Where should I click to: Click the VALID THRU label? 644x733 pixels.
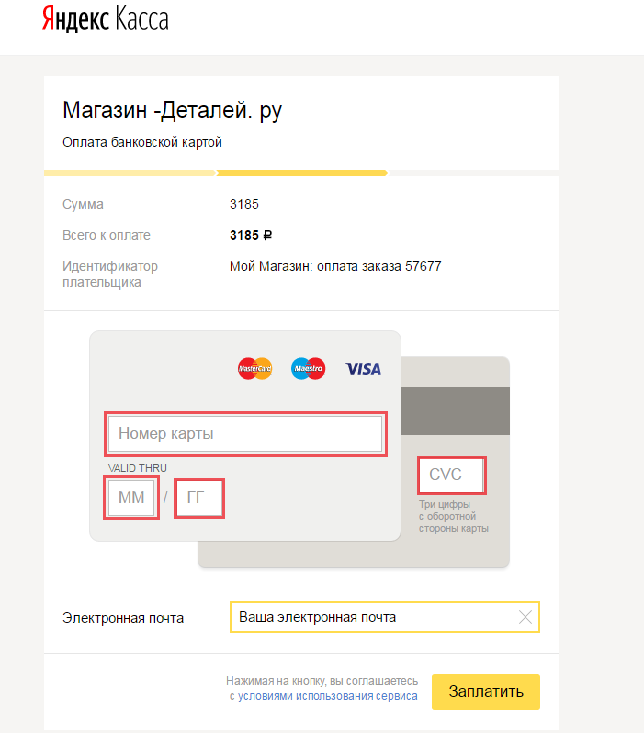click(x=137, y=468)
